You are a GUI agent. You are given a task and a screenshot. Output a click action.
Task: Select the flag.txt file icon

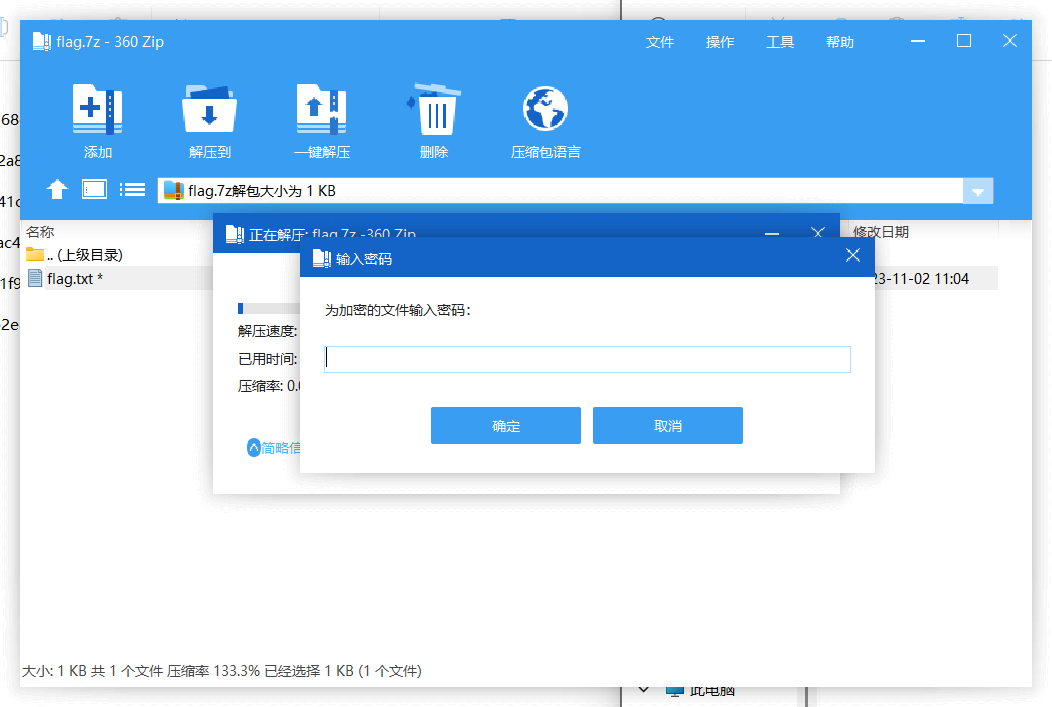[34, 278]
